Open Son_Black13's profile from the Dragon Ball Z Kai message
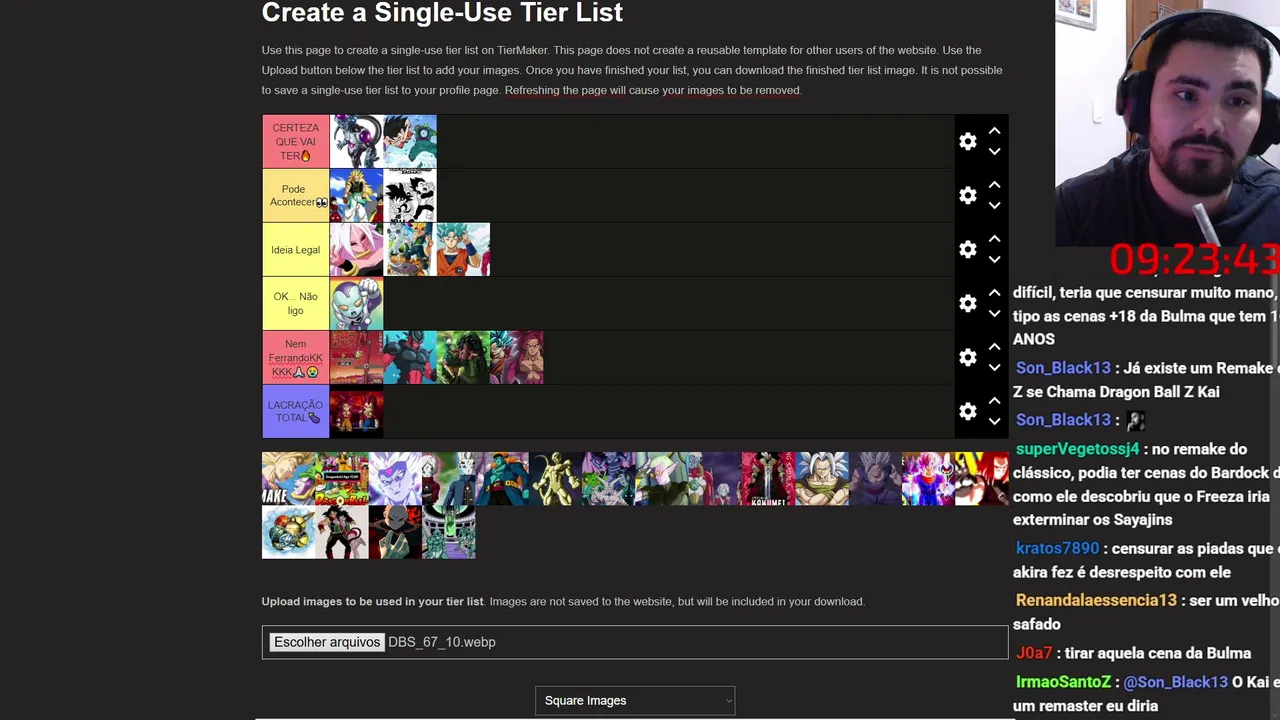Image resolution: width=1280 pixels, height=720 pixels. [1063, 368]
